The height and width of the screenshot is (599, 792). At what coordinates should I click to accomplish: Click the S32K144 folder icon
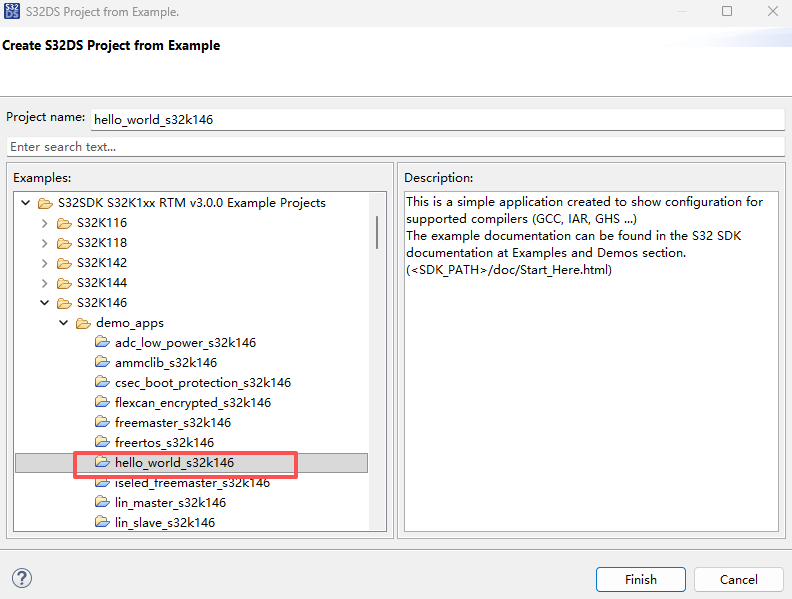point(64,283)
